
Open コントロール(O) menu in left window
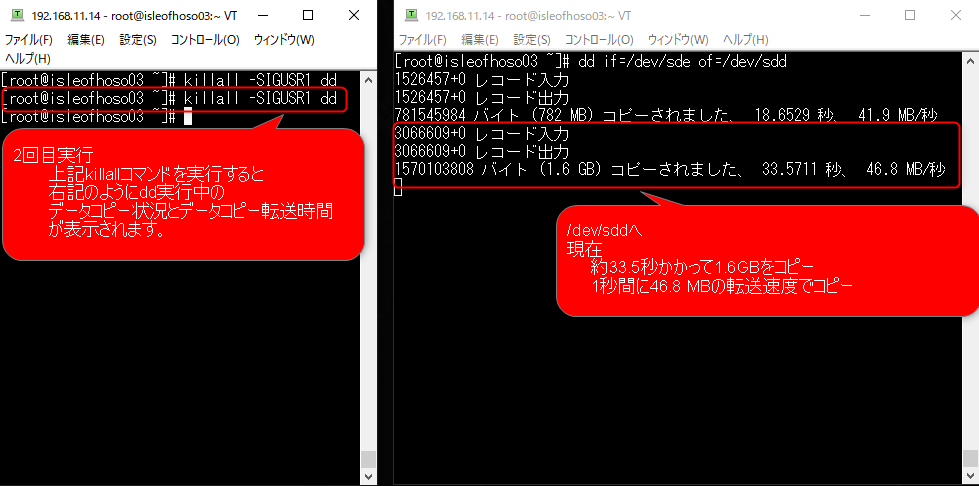click(205, 40)
